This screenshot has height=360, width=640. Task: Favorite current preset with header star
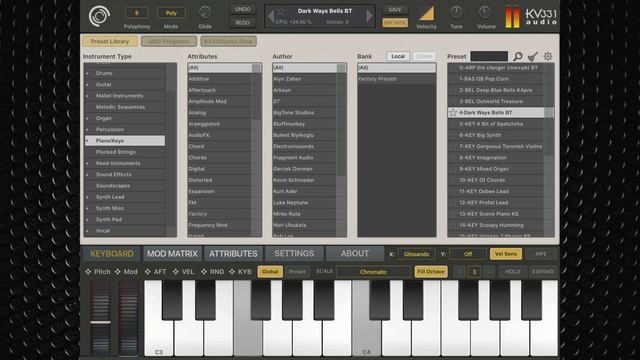point(282,11)
